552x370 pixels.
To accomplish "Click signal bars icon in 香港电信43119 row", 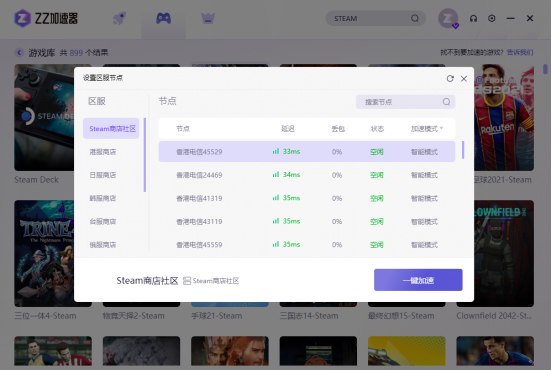I will [x=276, y=221].
